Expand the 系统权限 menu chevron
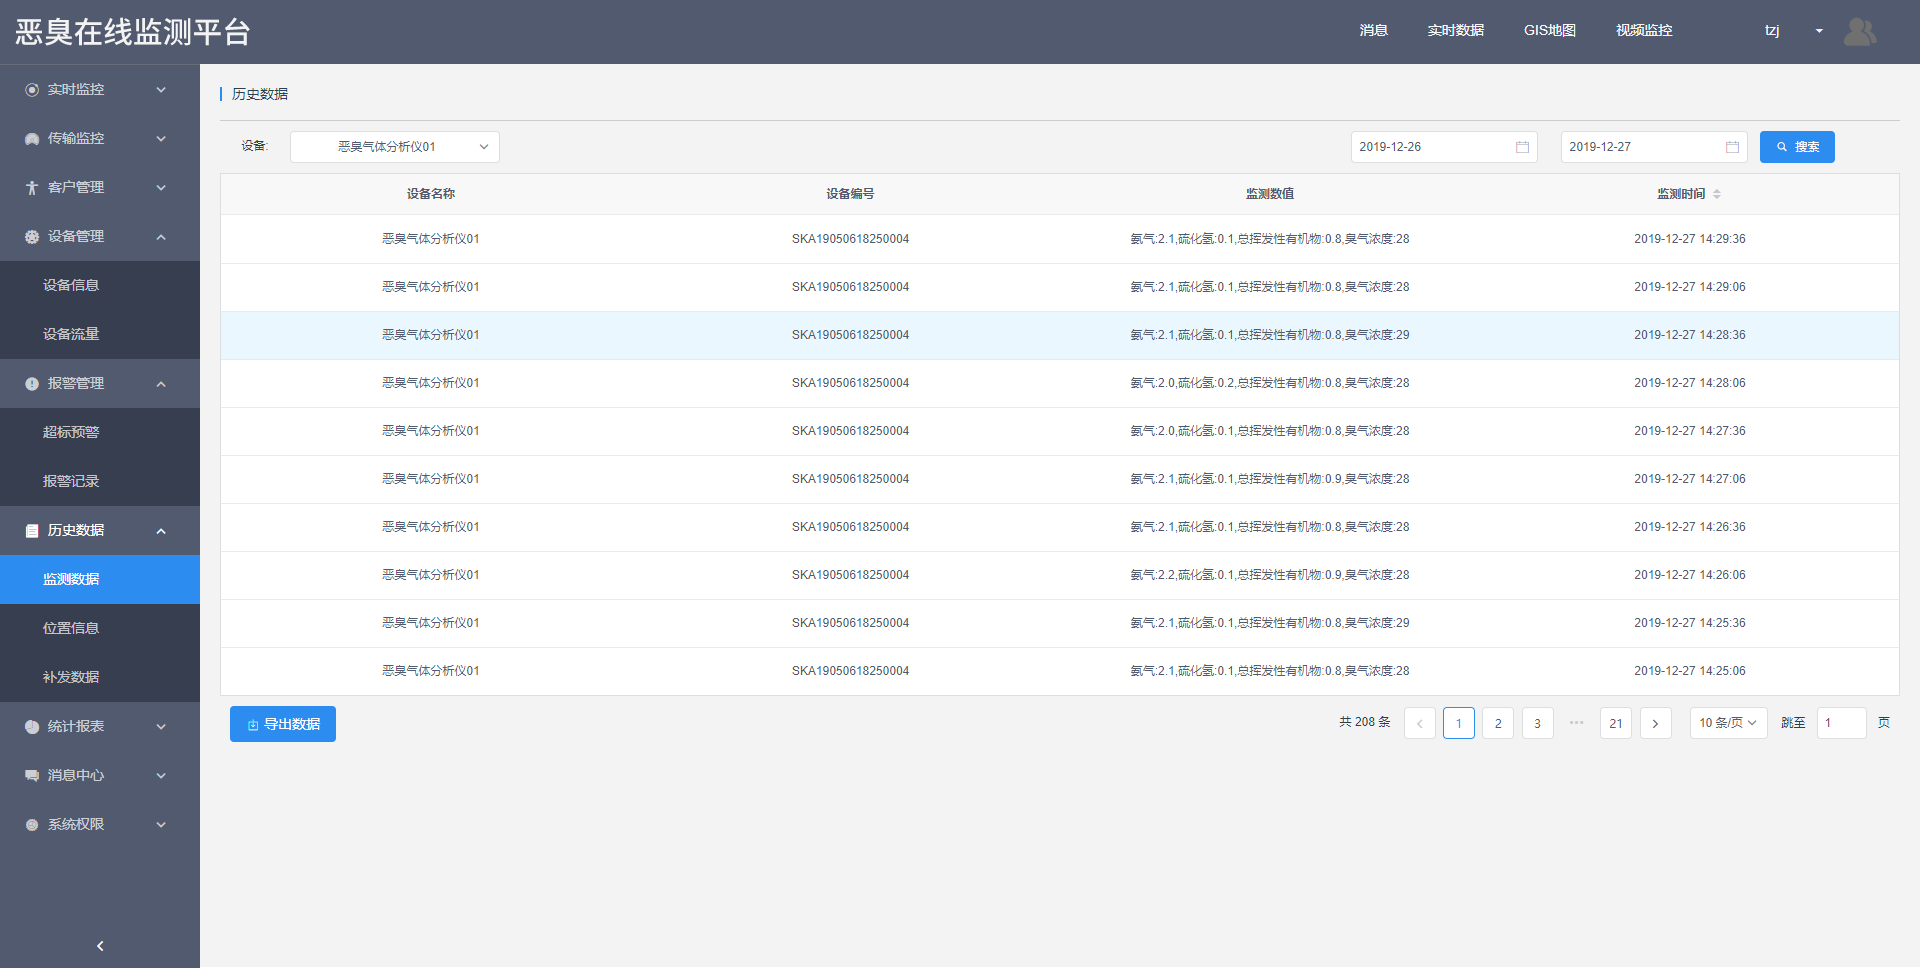 coord(161,825)
